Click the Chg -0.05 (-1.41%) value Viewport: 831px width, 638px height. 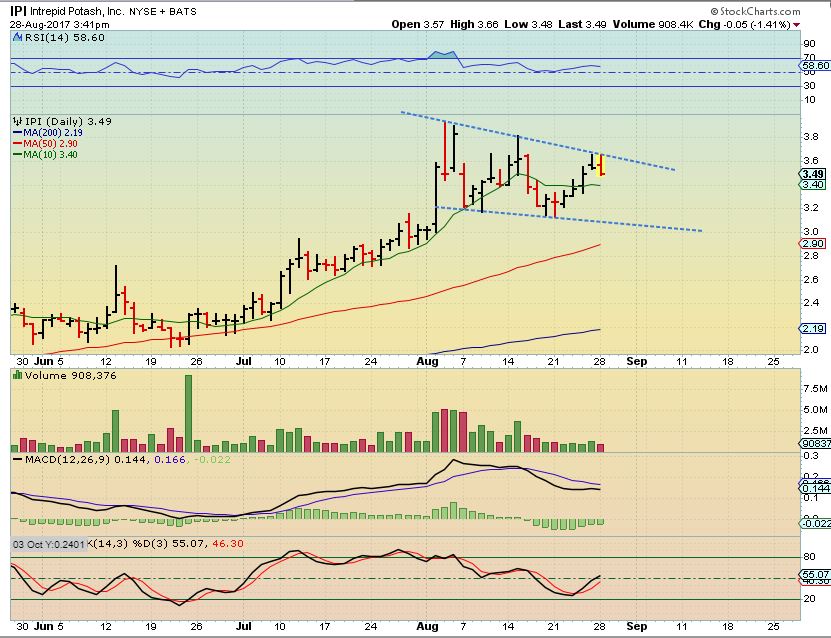click(x=745, y=24)
